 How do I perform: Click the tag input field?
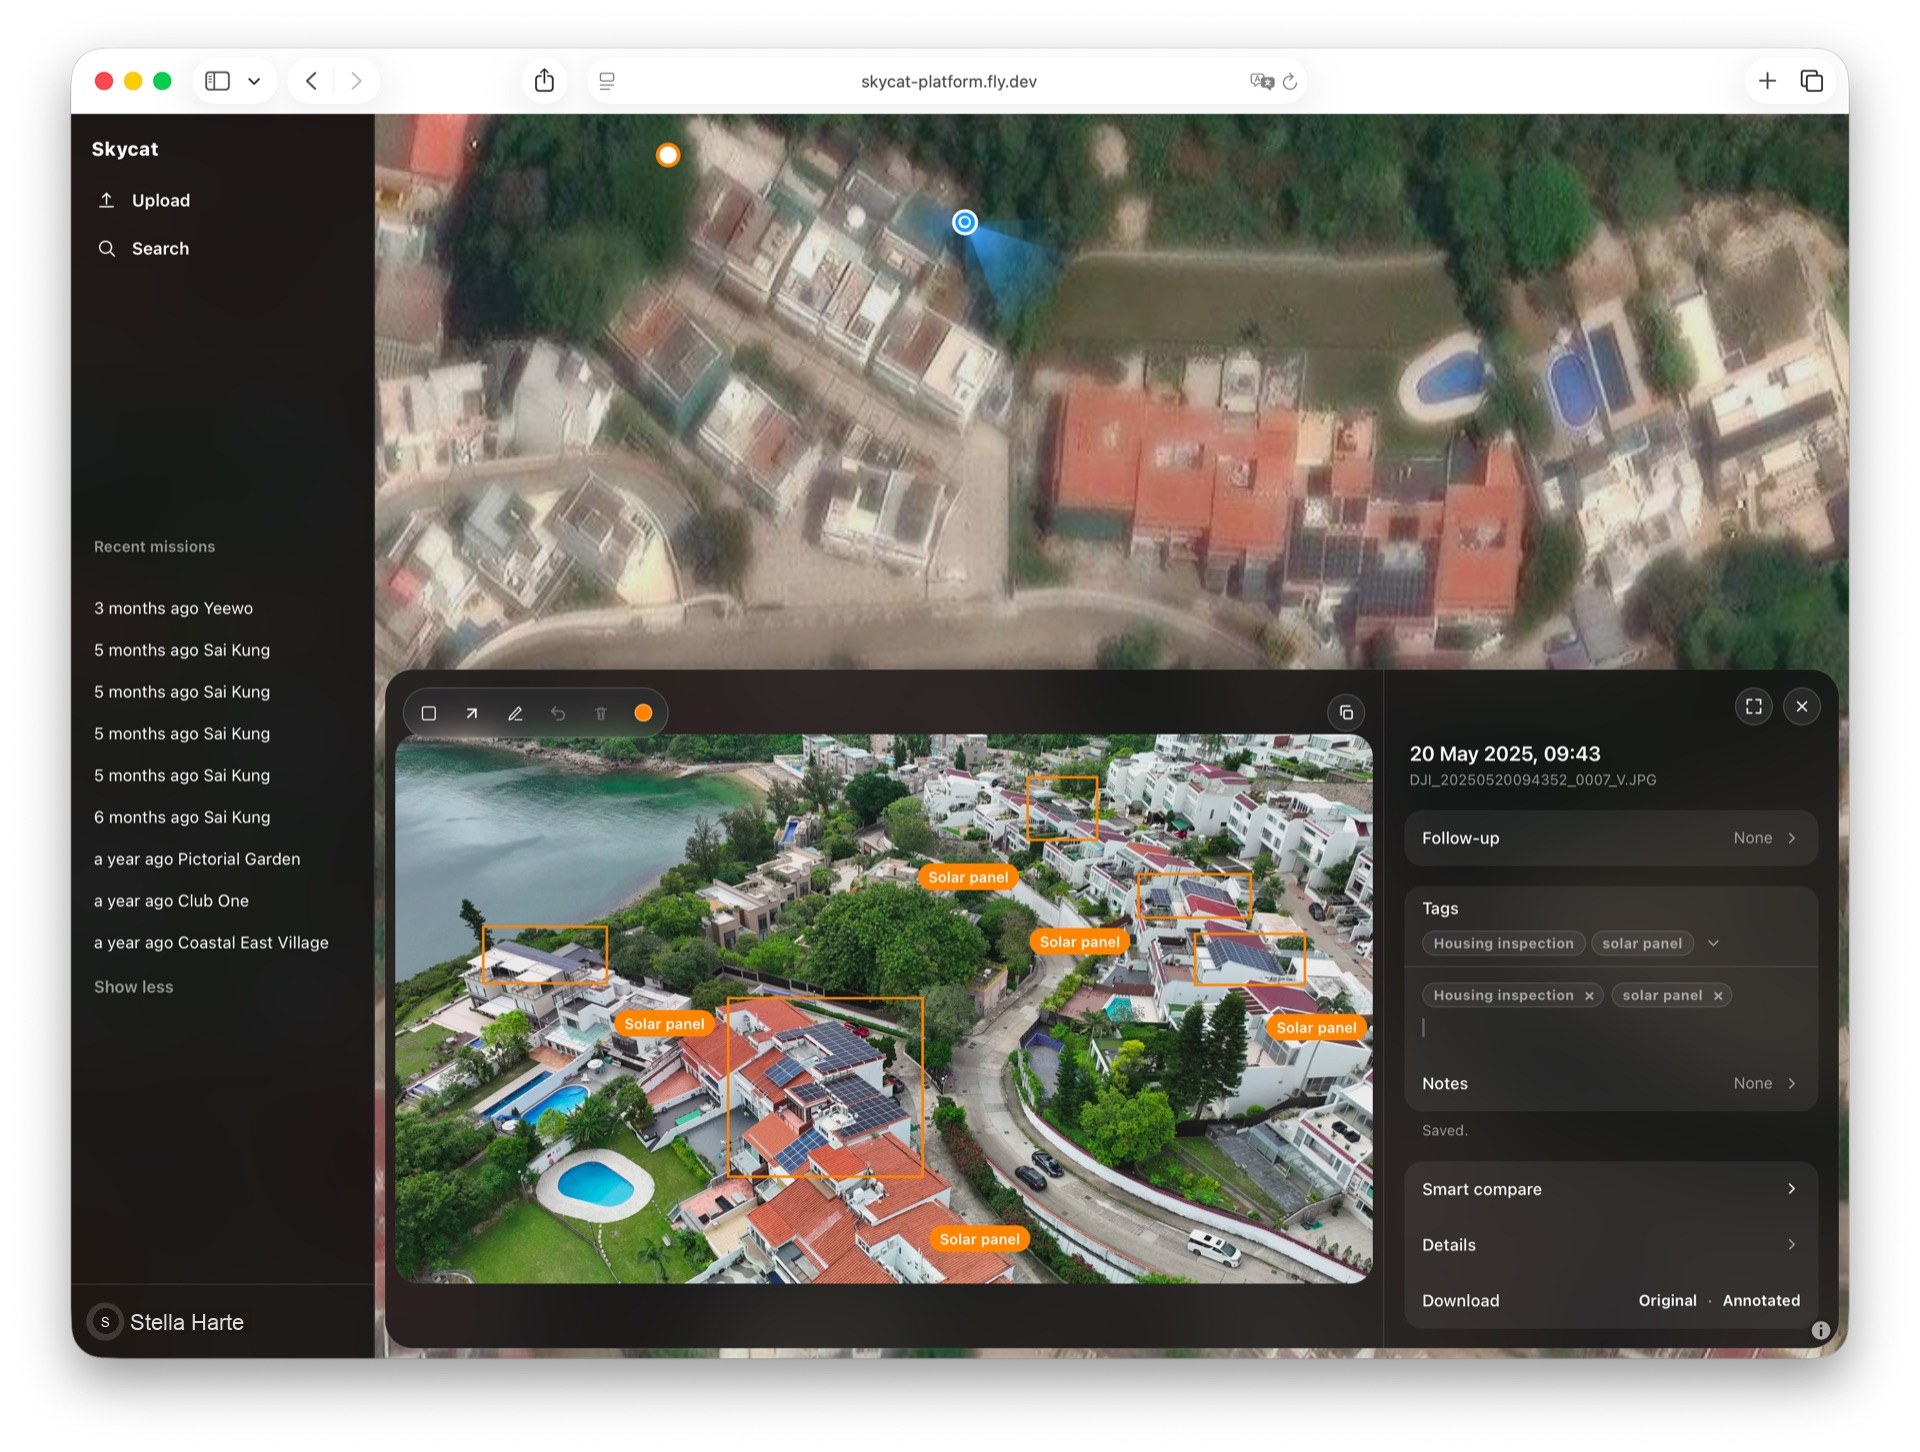(1610, 1028)
